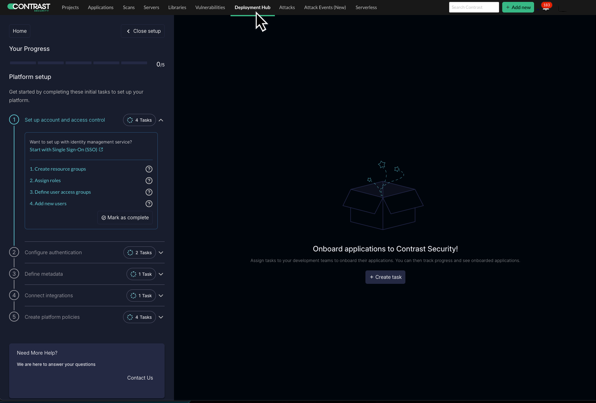Image resolution: width=596 pixels, height=403 pixels.
Task: Open the Projects tab
Action: click(70, 7)
